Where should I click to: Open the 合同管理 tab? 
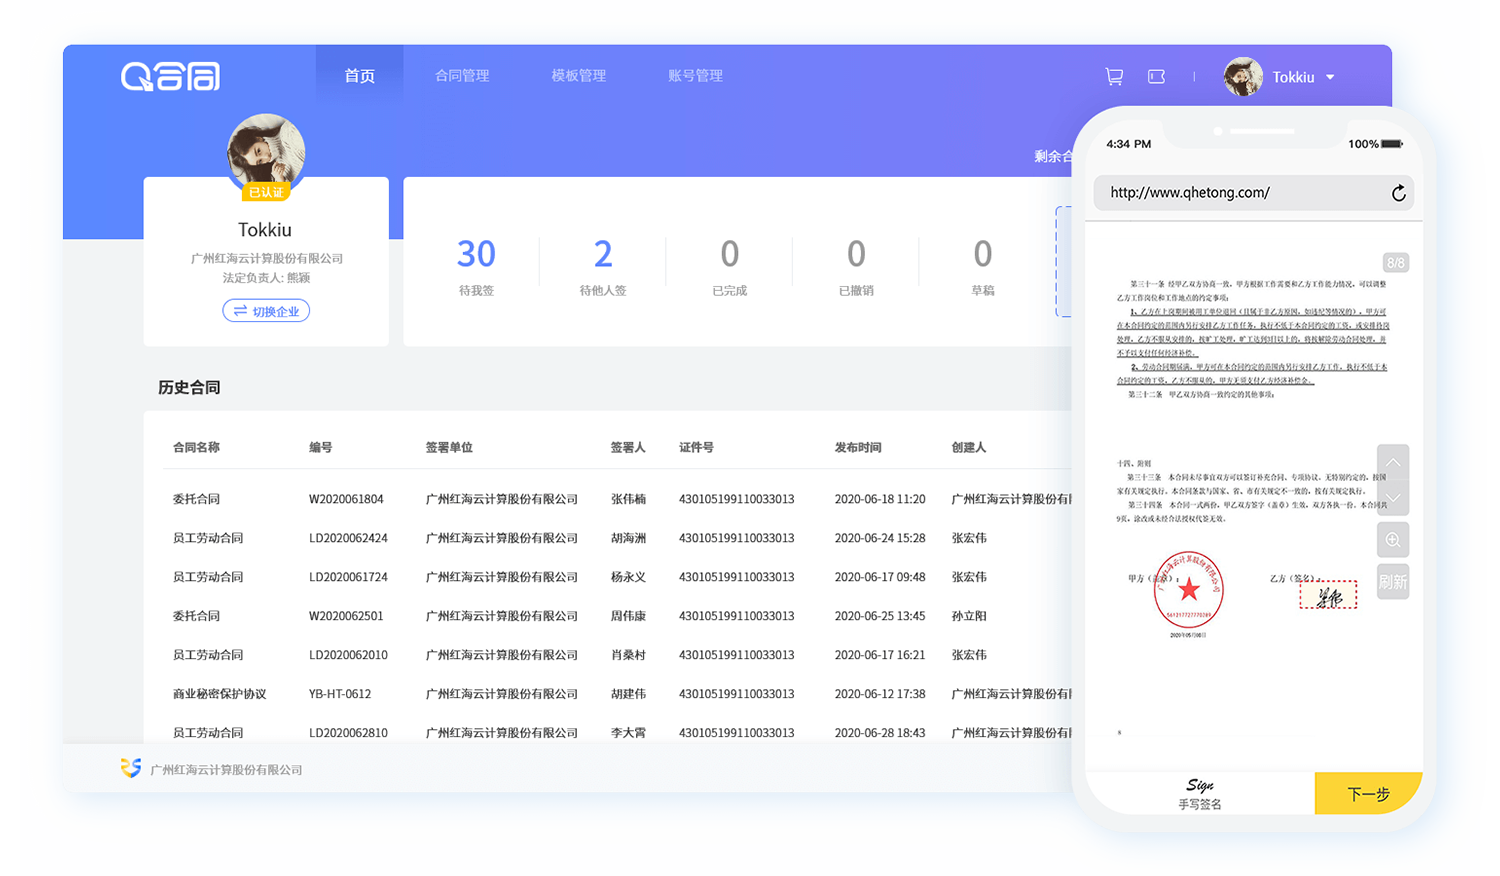coord(462,76)
